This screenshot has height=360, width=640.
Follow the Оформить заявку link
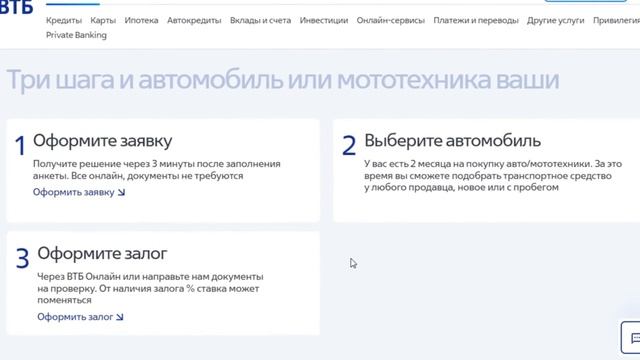[79, 192]
